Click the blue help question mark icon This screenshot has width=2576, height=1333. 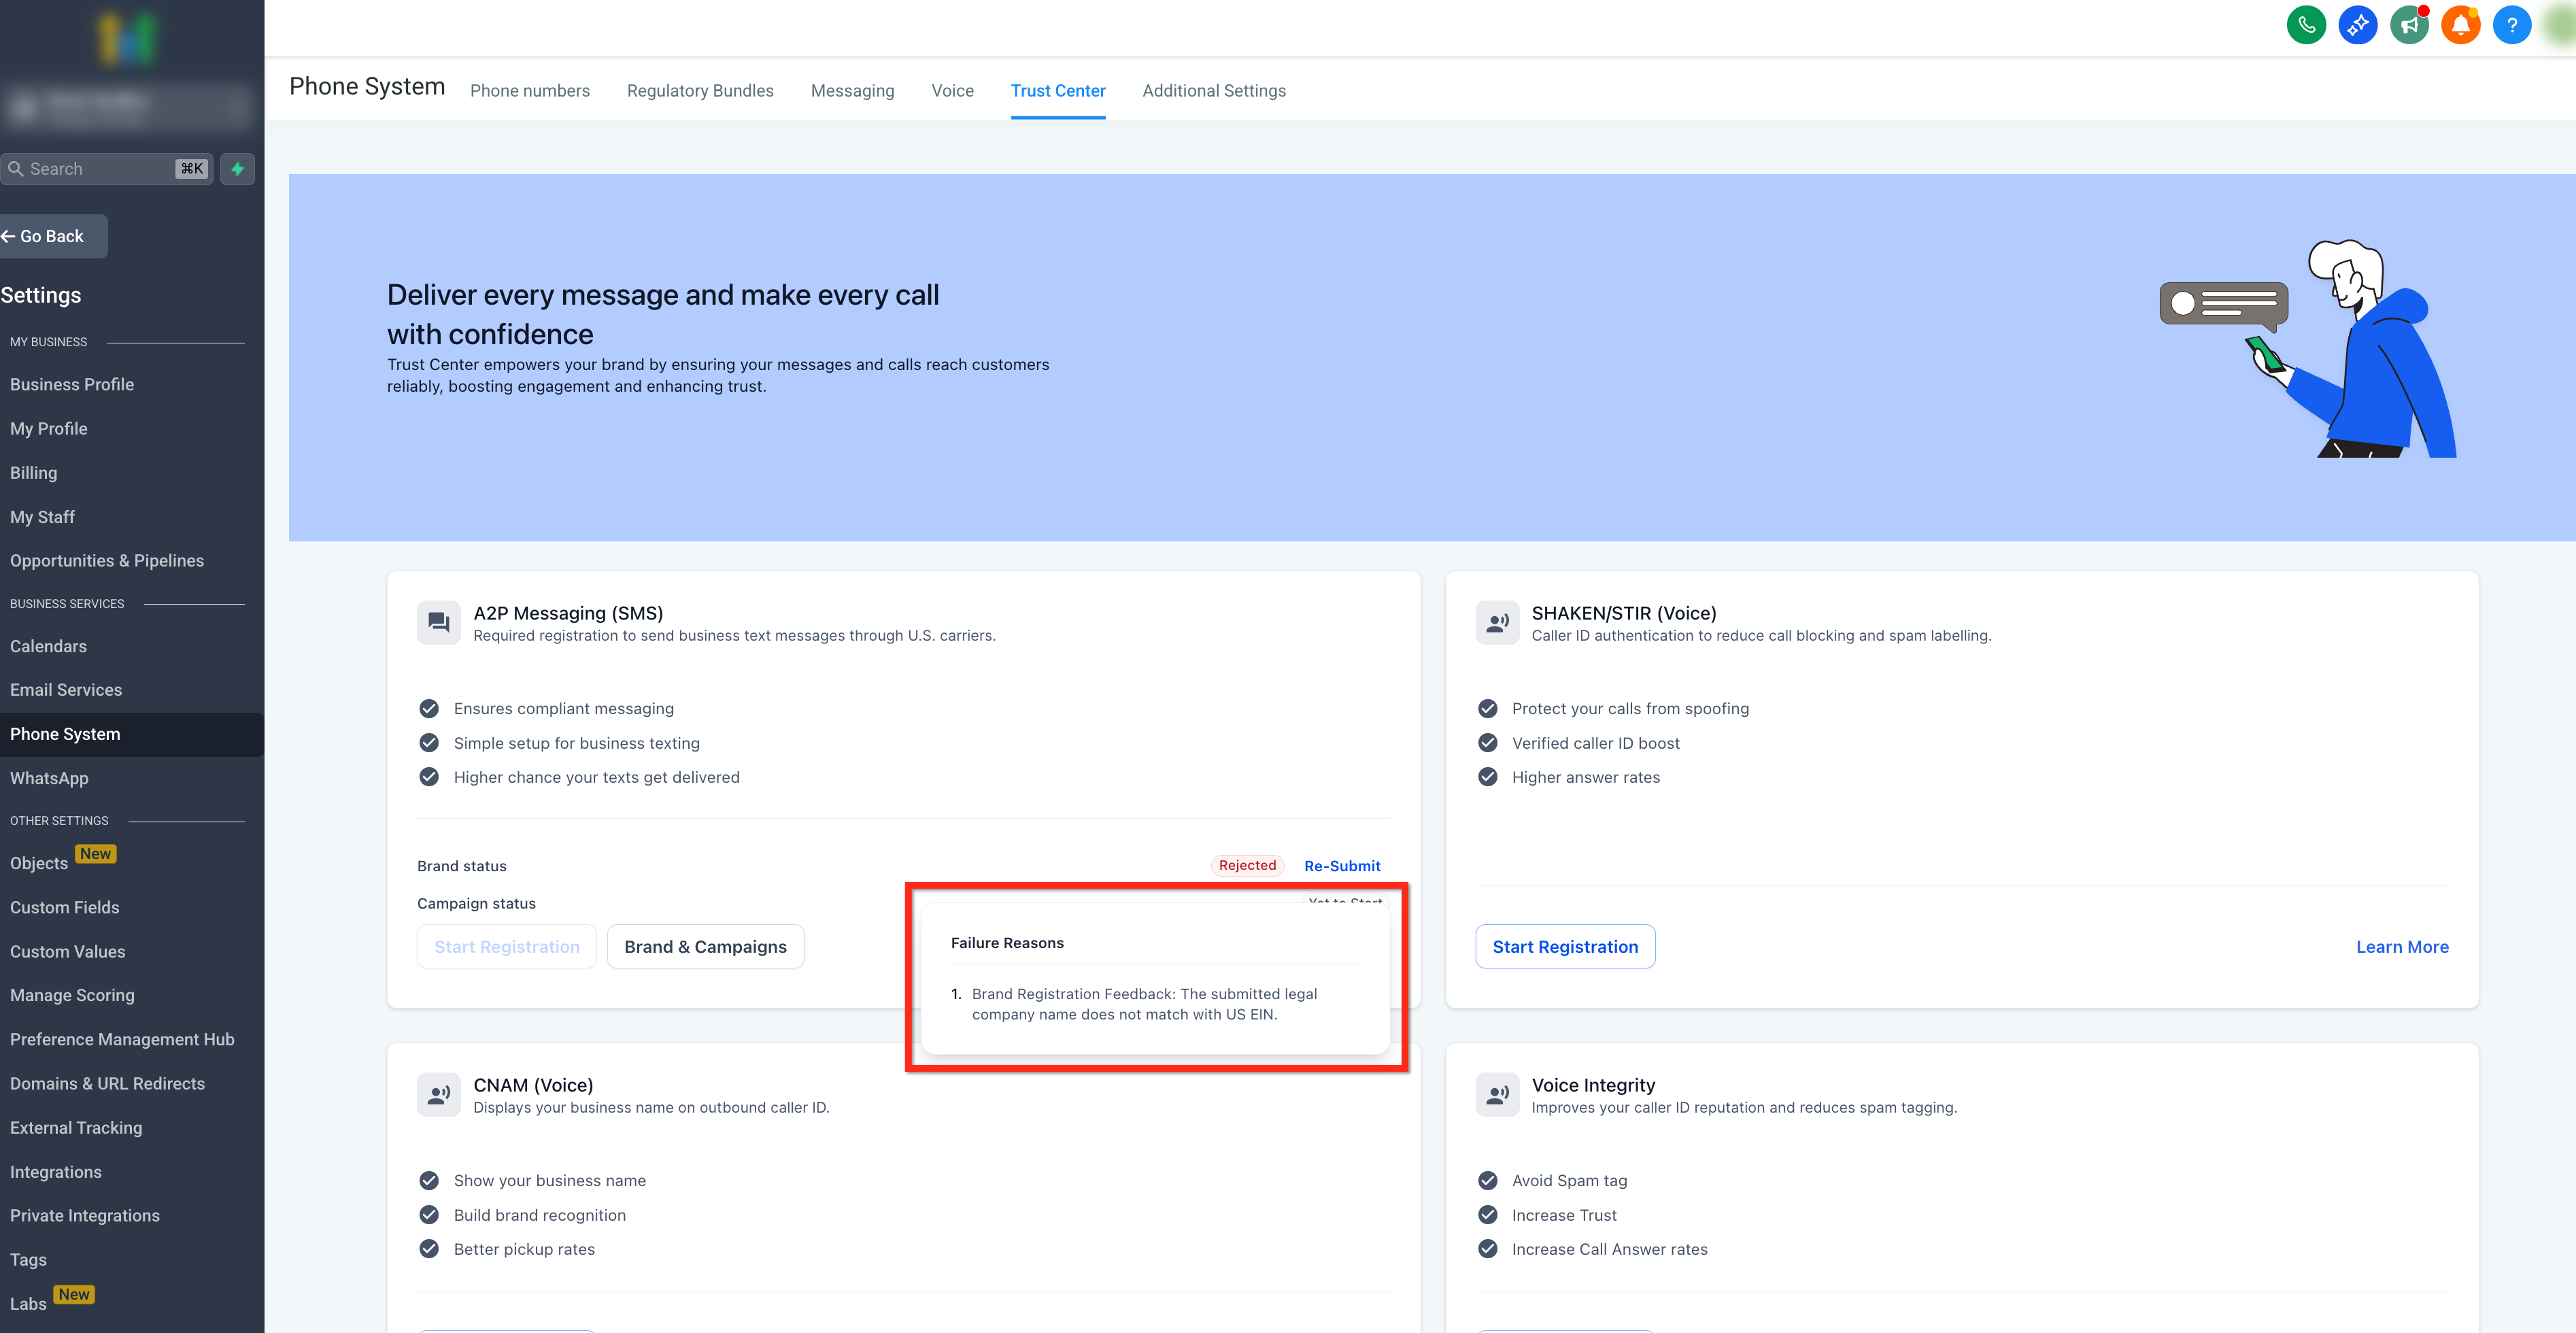pyautogui.click(x=2511, y=25)
